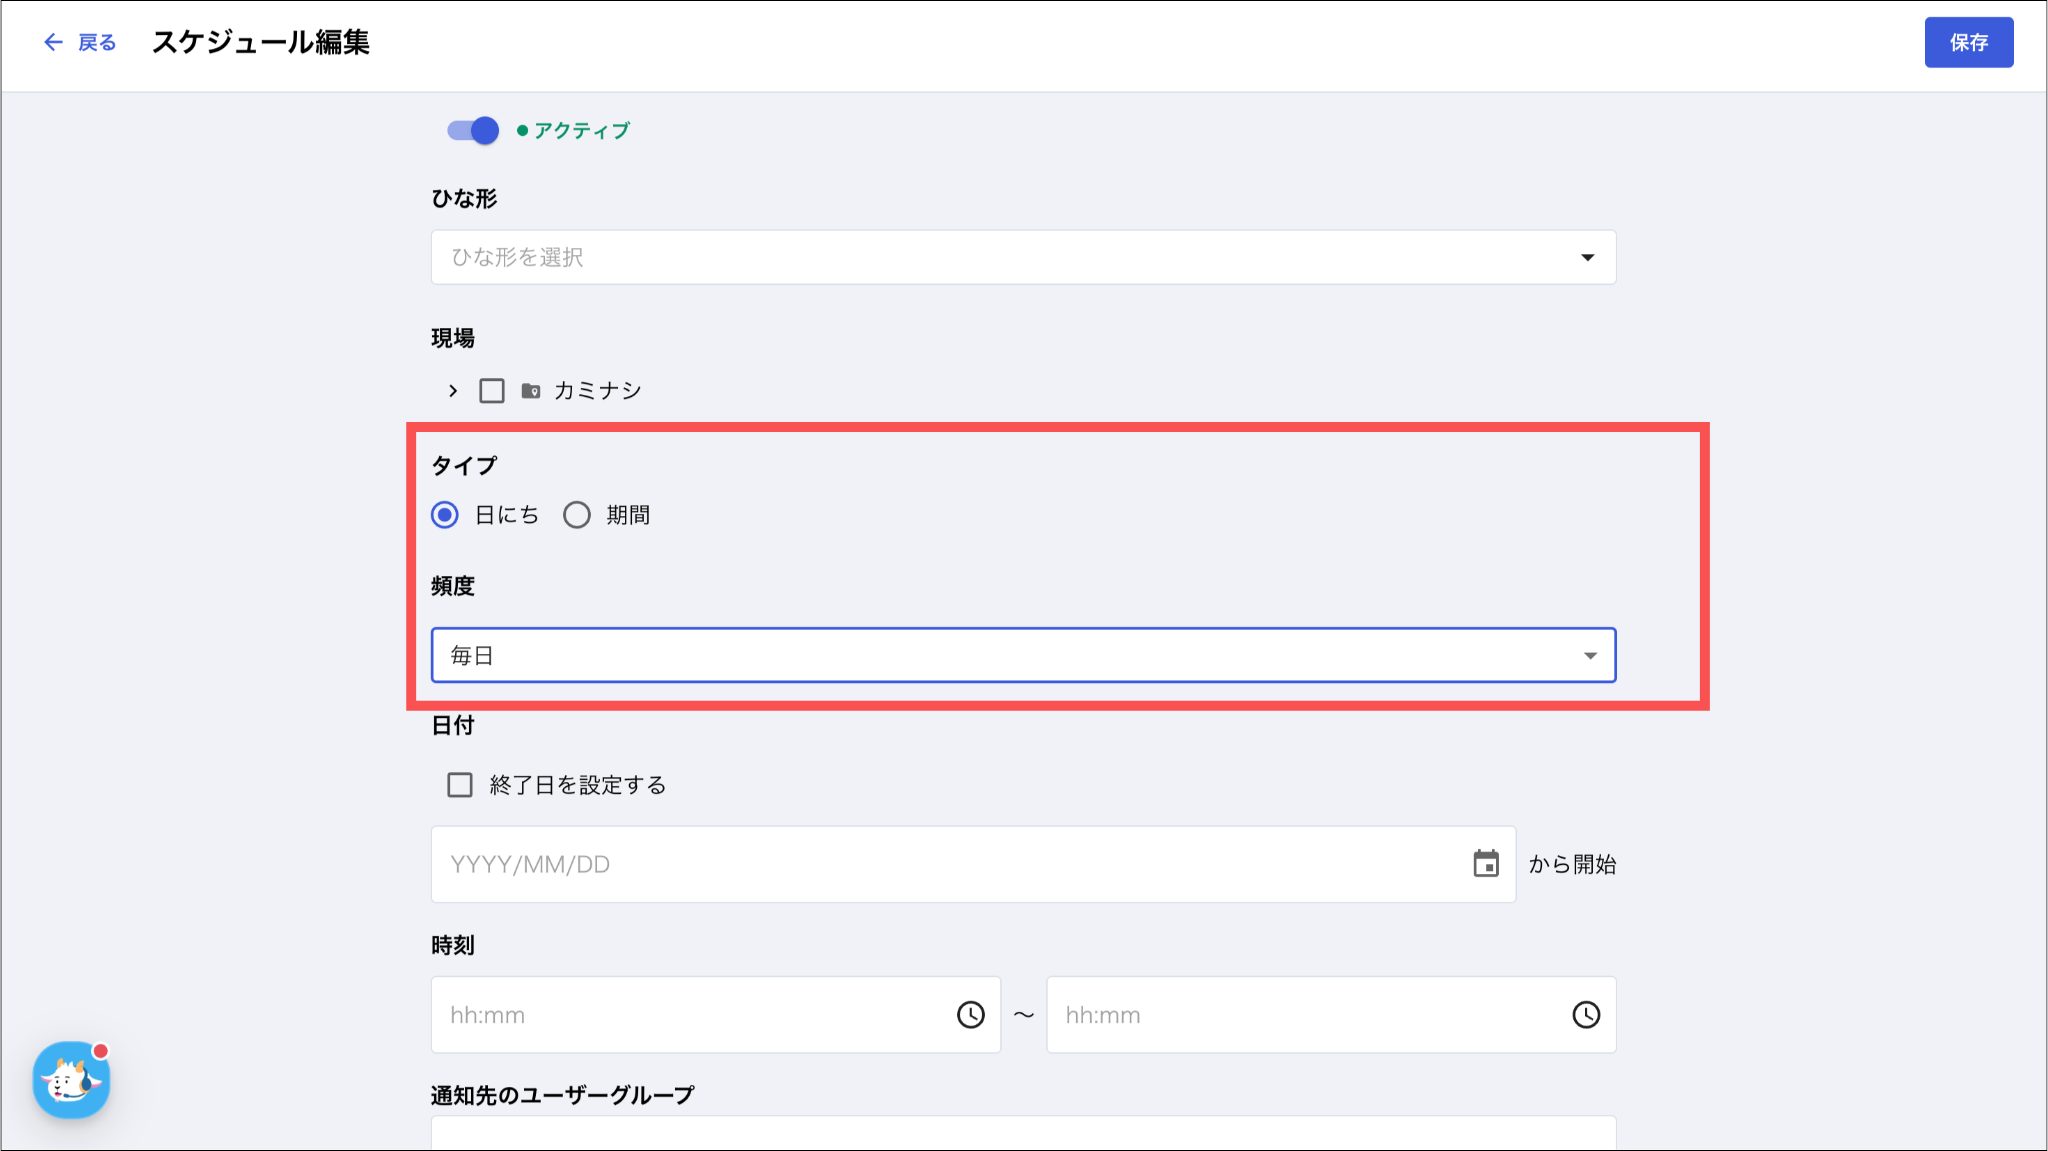The image size is (2048, 1151).
Task: Click the カミナシ folder icon
Action: pyautogui.click(x=531, y=391)
